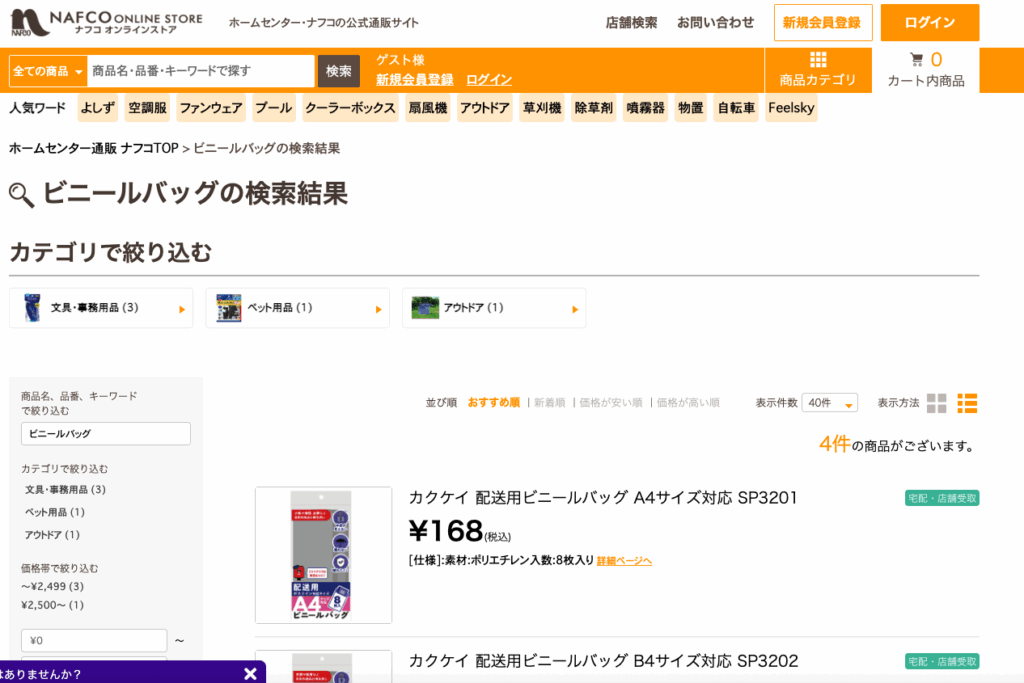Viewport: 1024px width, 683px height.
Task: Click 宅配・店舗受取 badge on SP3201
Action: point(942,498)
